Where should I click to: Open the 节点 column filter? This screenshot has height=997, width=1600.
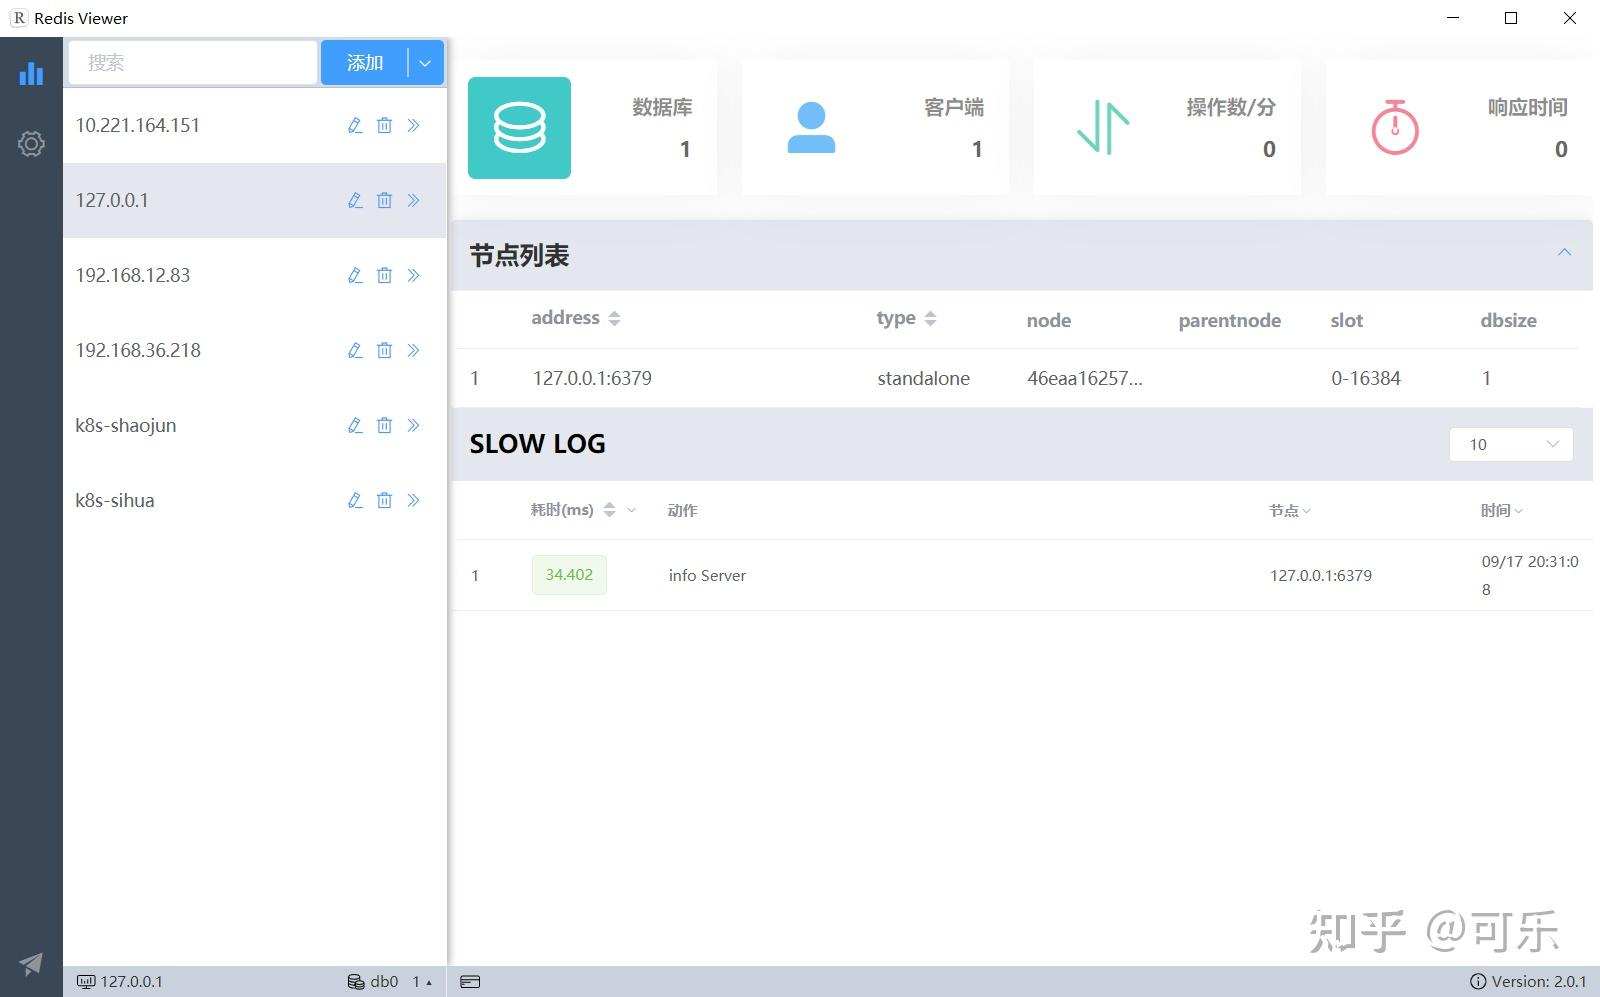(1306, 511)
